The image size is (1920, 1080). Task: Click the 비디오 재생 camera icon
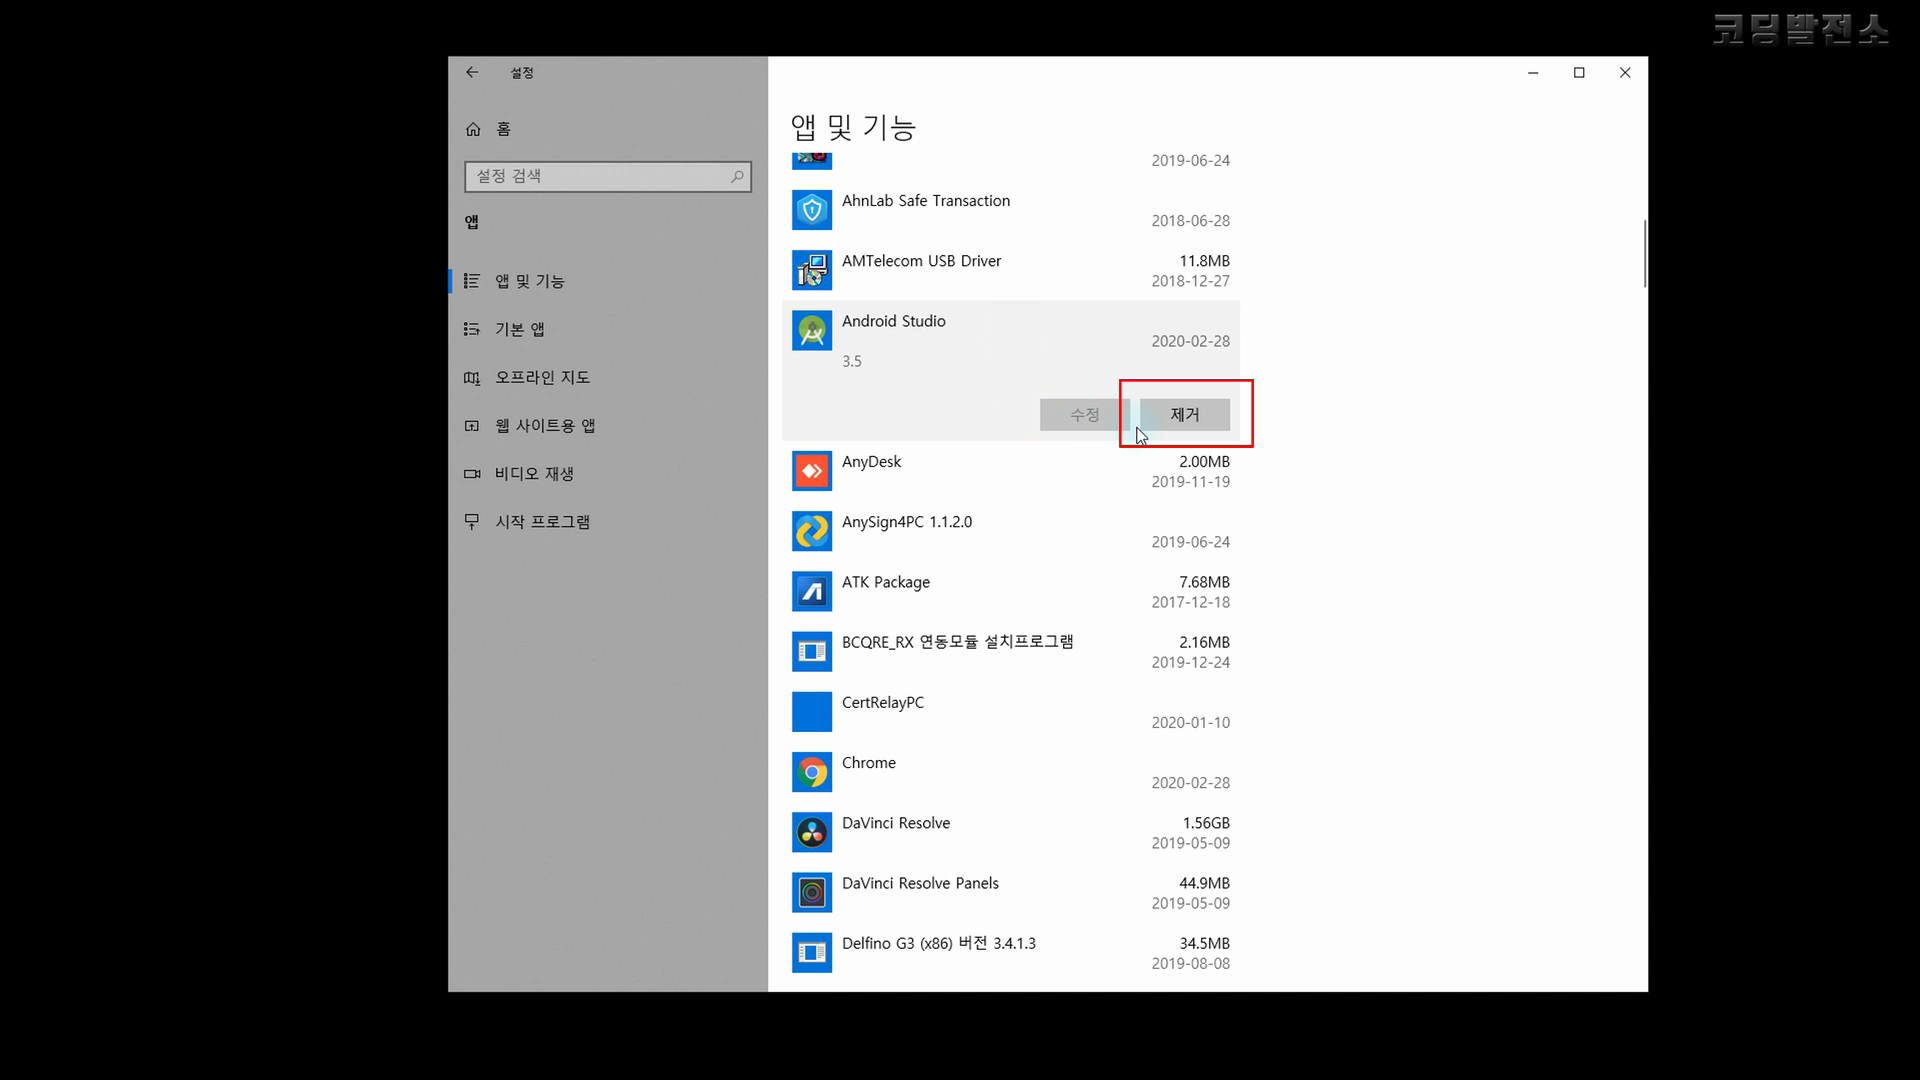[x=472, y=474]
